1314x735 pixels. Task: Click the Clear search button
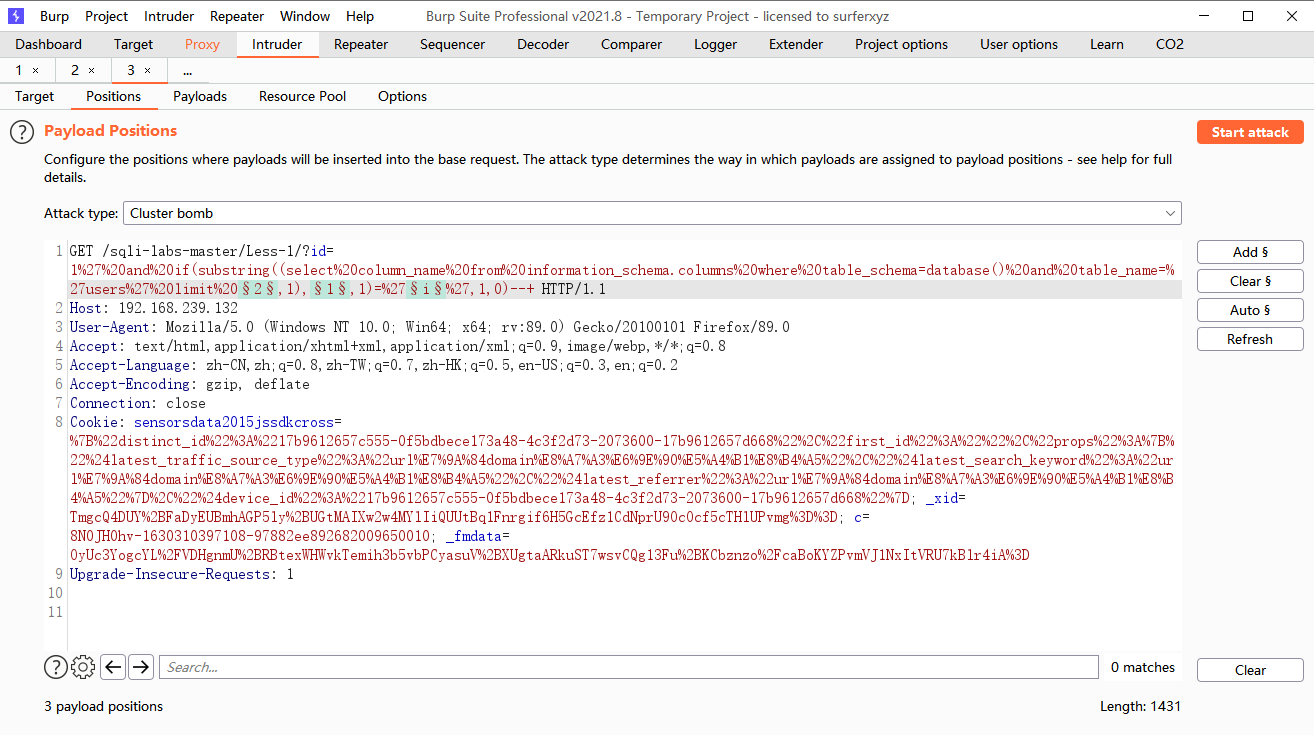pos(1250,670)
